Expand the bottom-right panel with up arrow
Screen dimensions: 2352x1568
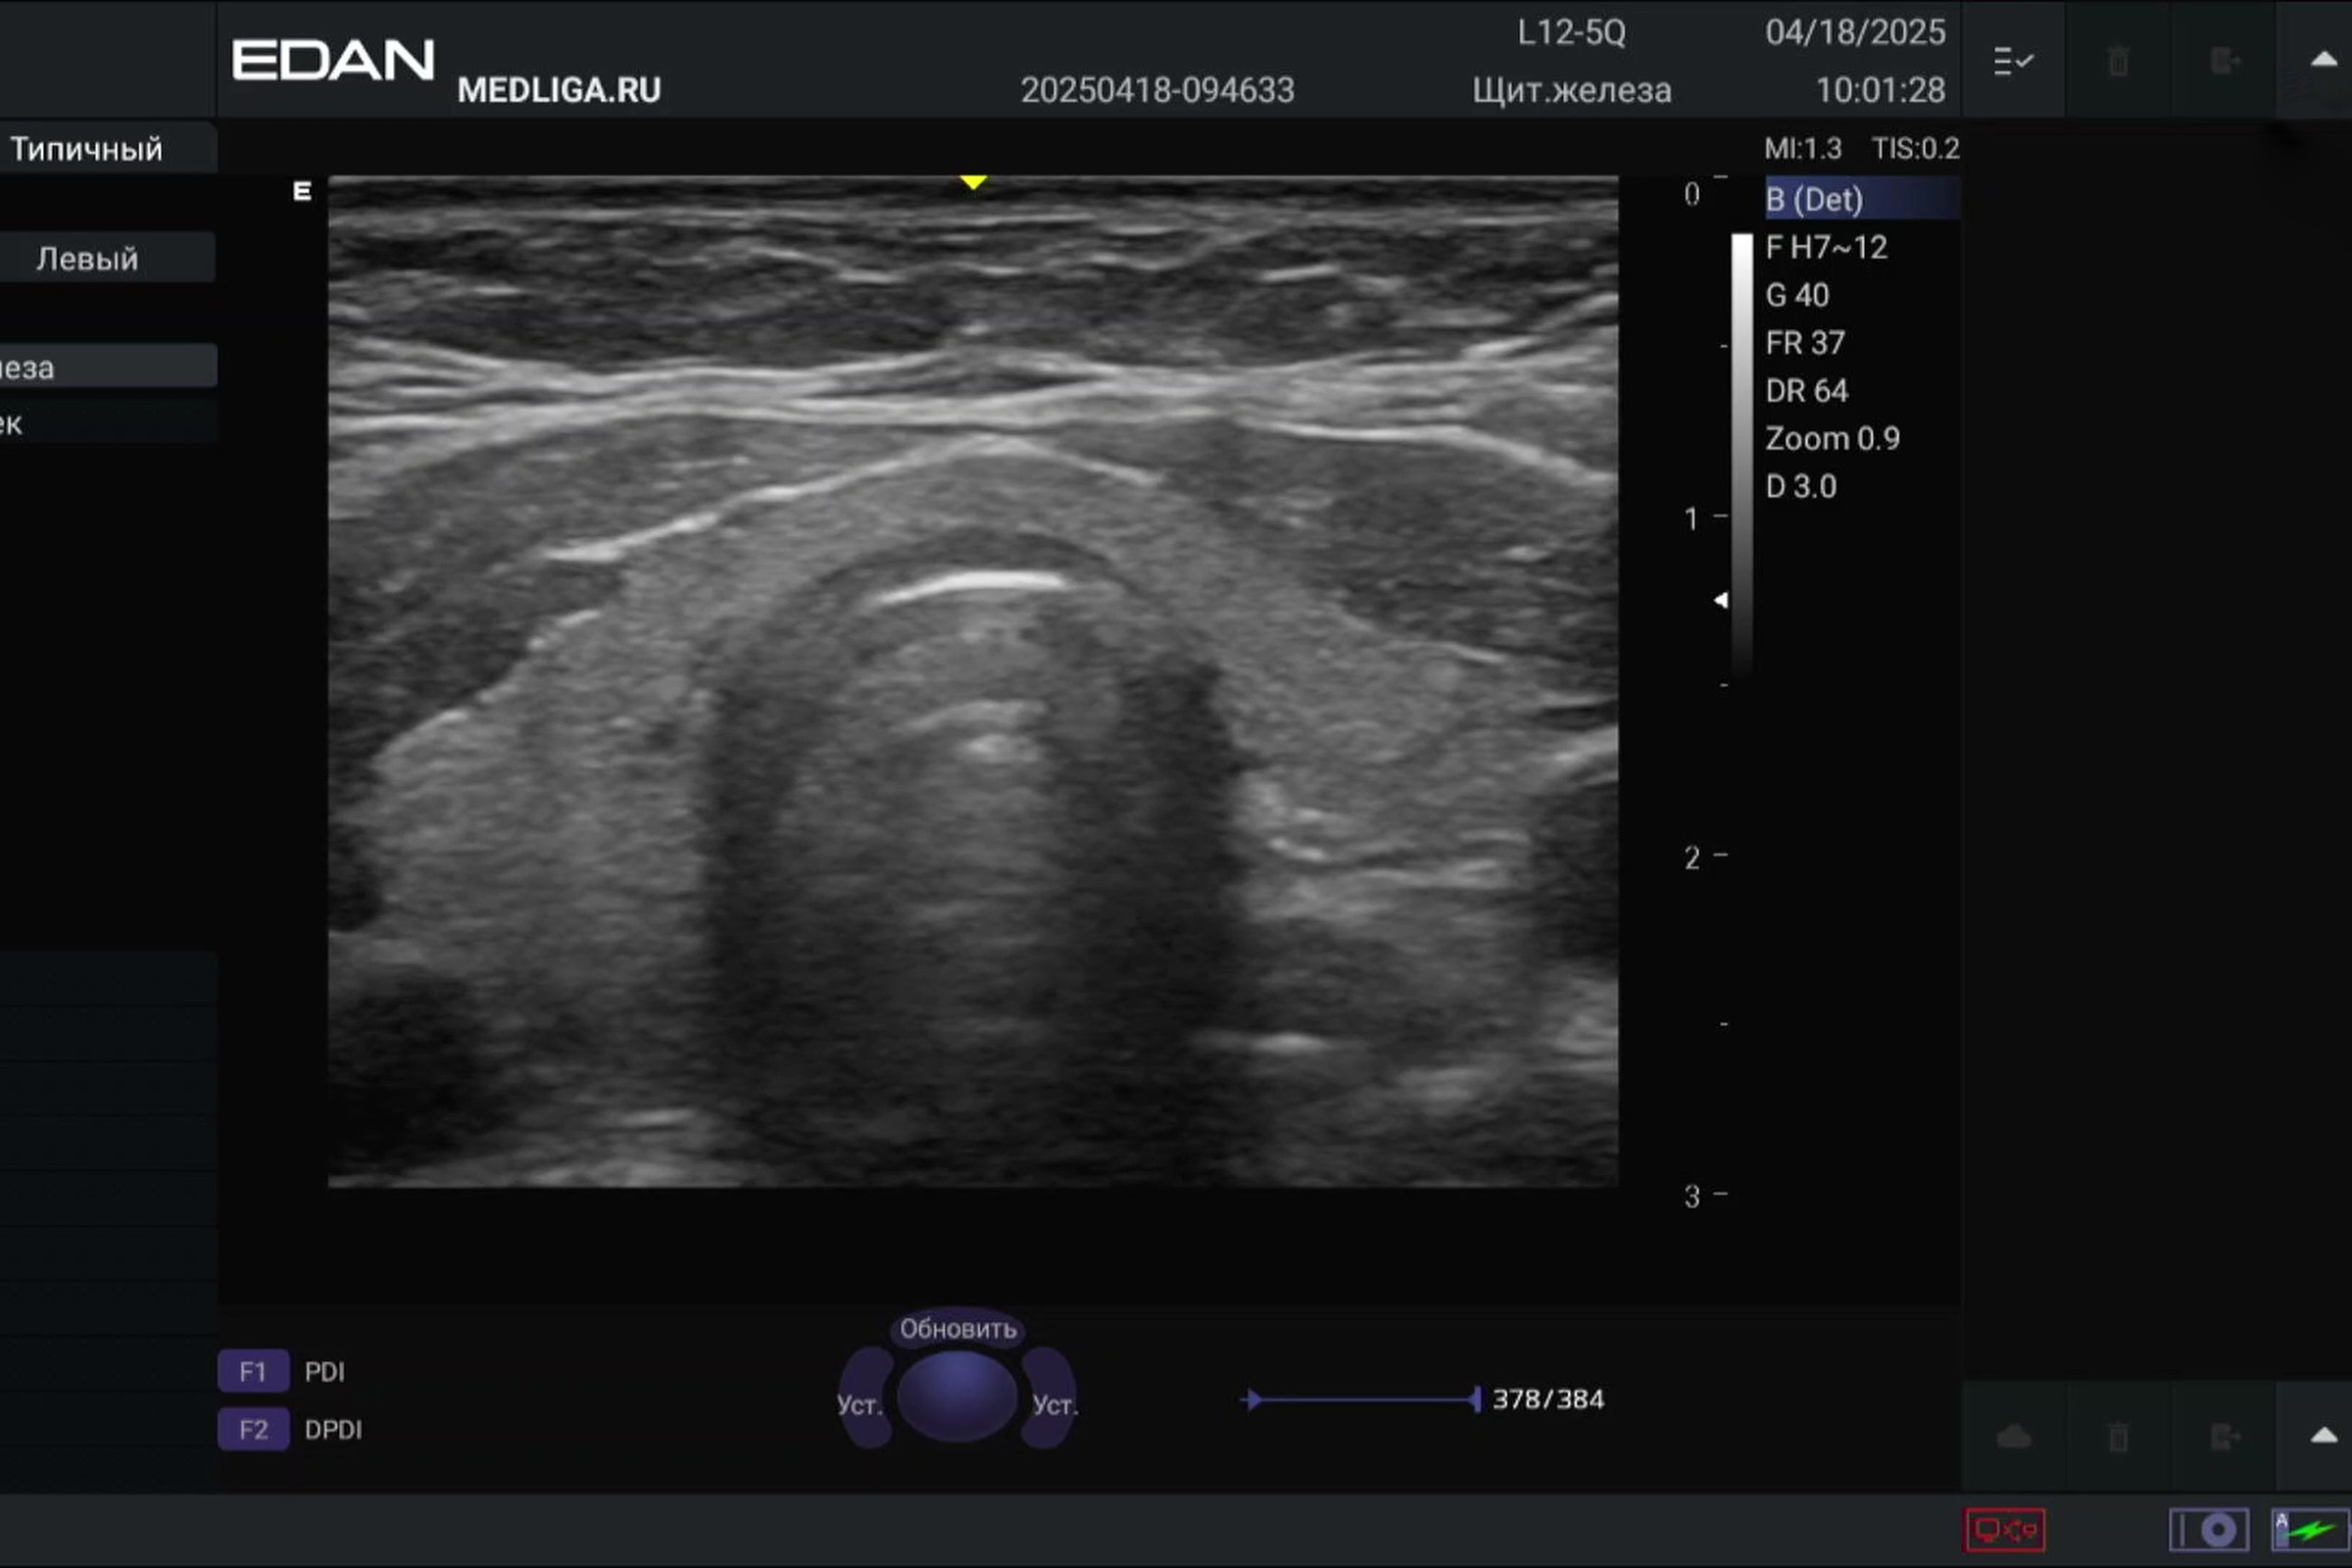coord(2323,1435)
